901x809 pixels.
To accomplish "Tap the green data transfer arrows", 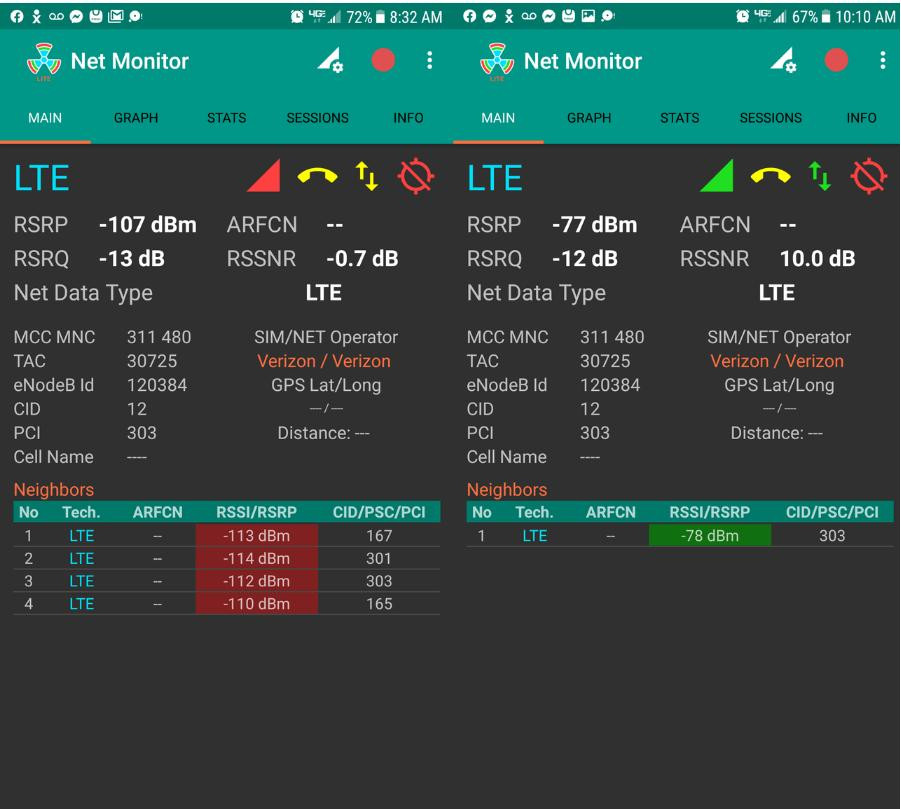I will point(820,176).
